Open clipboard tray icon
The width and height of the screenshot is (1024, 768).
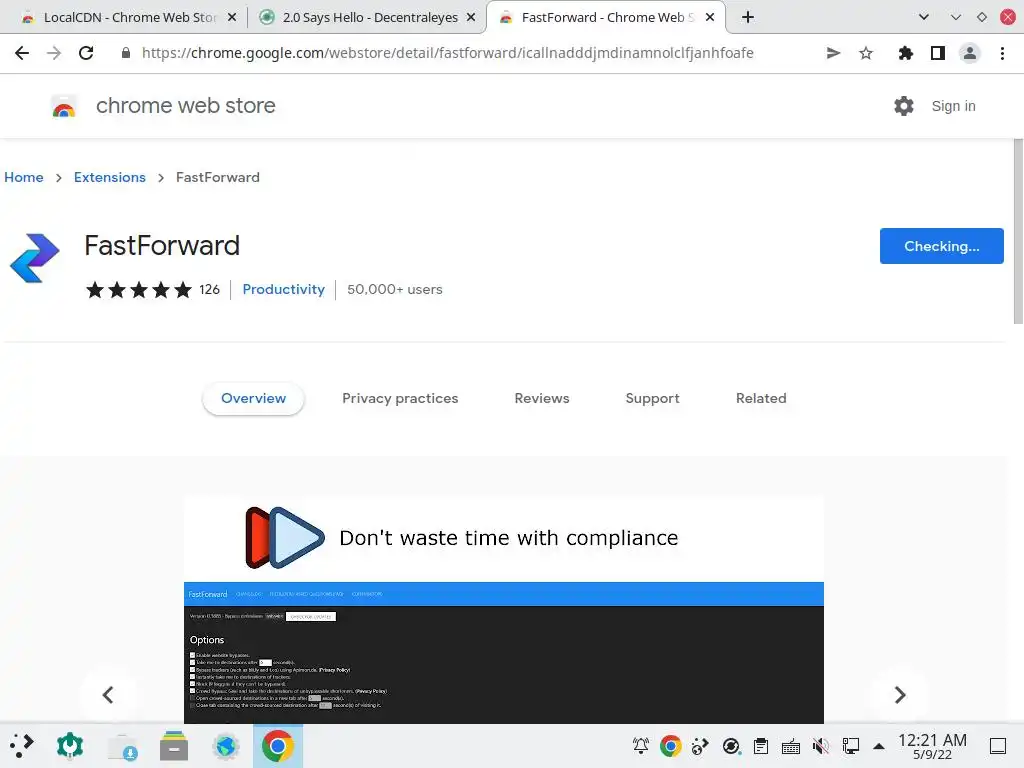coord(761,746)
